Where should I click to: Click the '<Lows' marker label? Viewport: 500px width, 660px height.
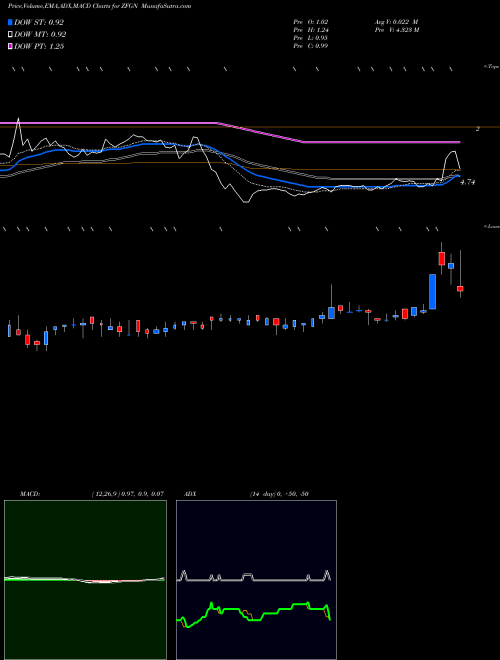click(x=492, y=226)
